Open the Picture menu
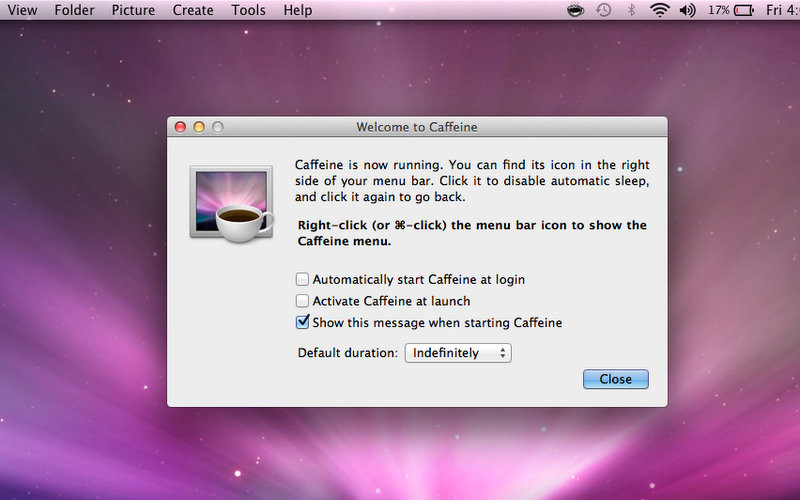This screenshot has height=500, width=800. (133, 10)
